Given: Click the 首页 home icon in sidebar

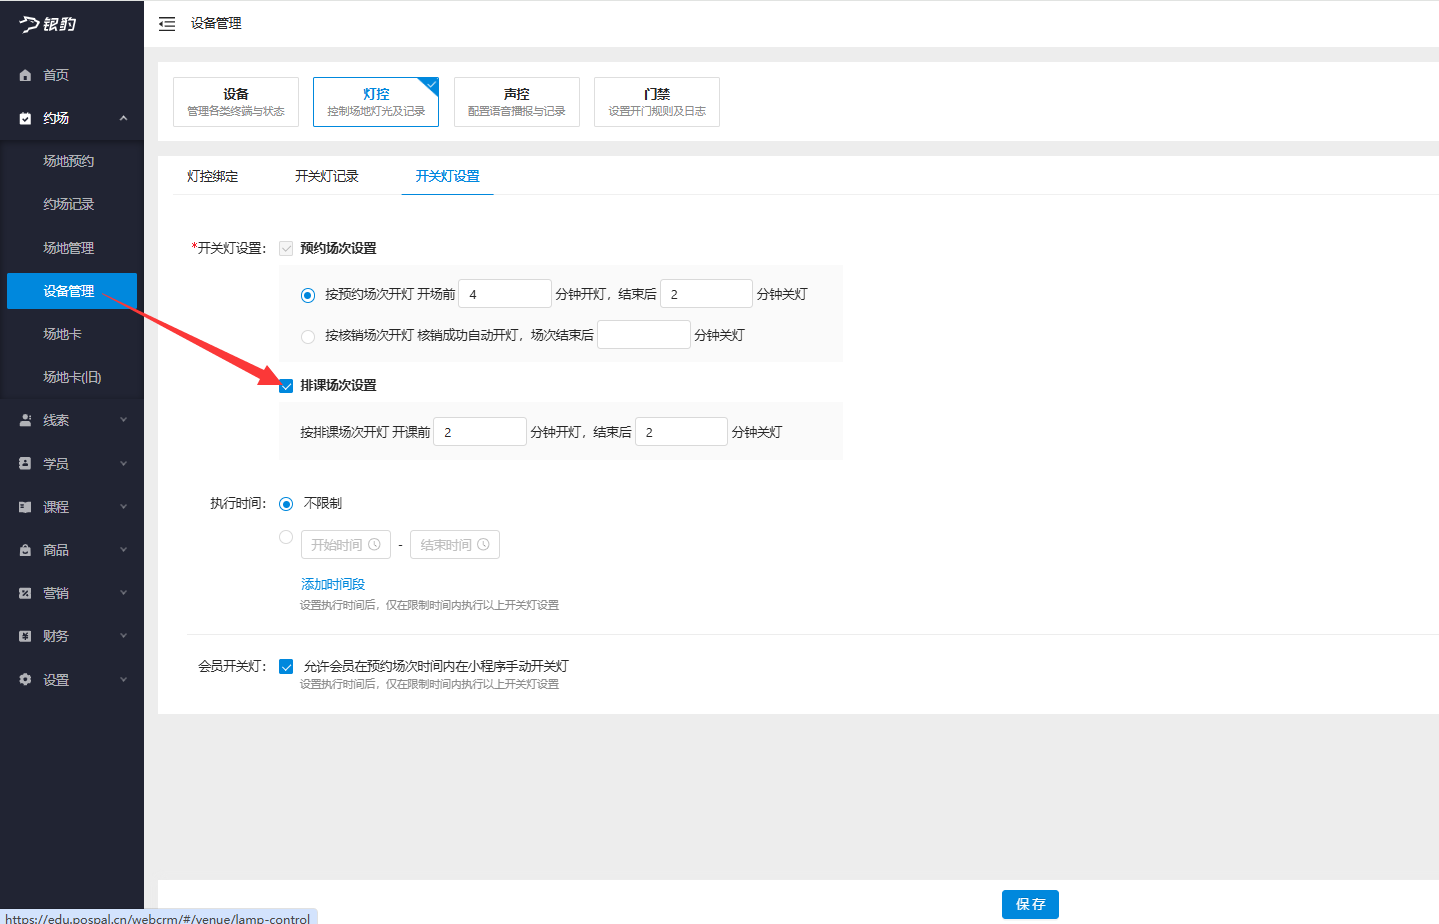Looking at the screenshot, I should pos(25,76).
